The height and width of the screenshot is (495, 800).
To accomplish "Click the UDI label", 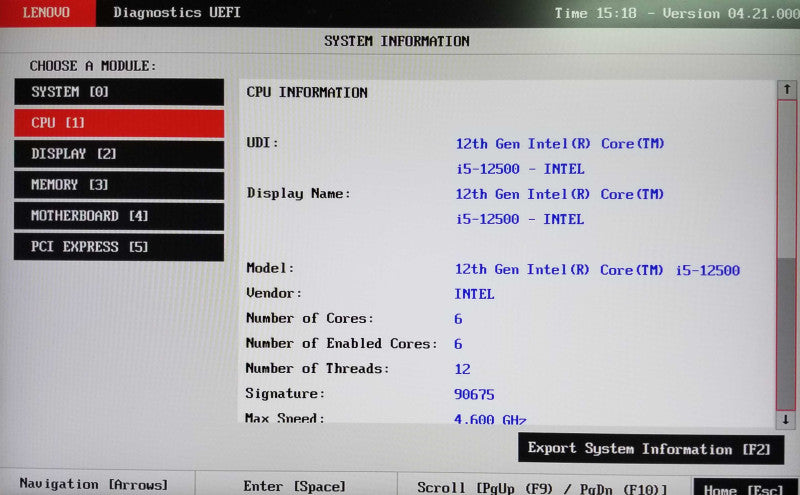I will [262, 142].
